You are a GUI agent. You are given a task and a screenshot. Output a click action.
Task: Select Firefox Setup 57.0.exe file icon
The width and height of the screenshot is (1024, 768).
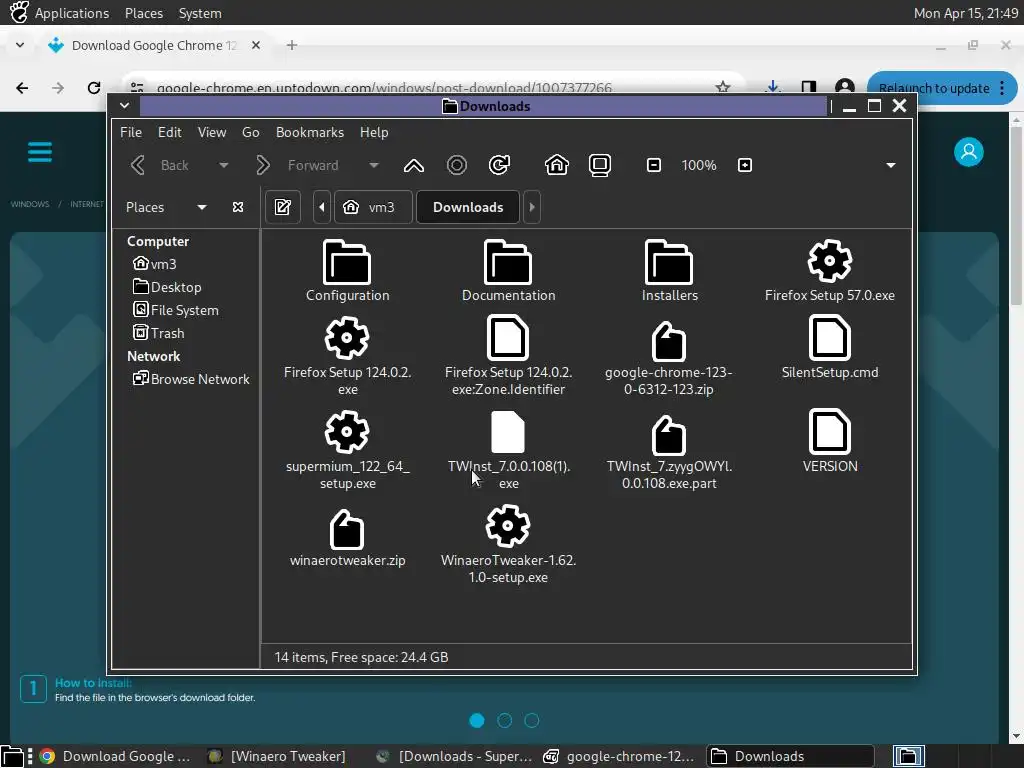(829, 261)
